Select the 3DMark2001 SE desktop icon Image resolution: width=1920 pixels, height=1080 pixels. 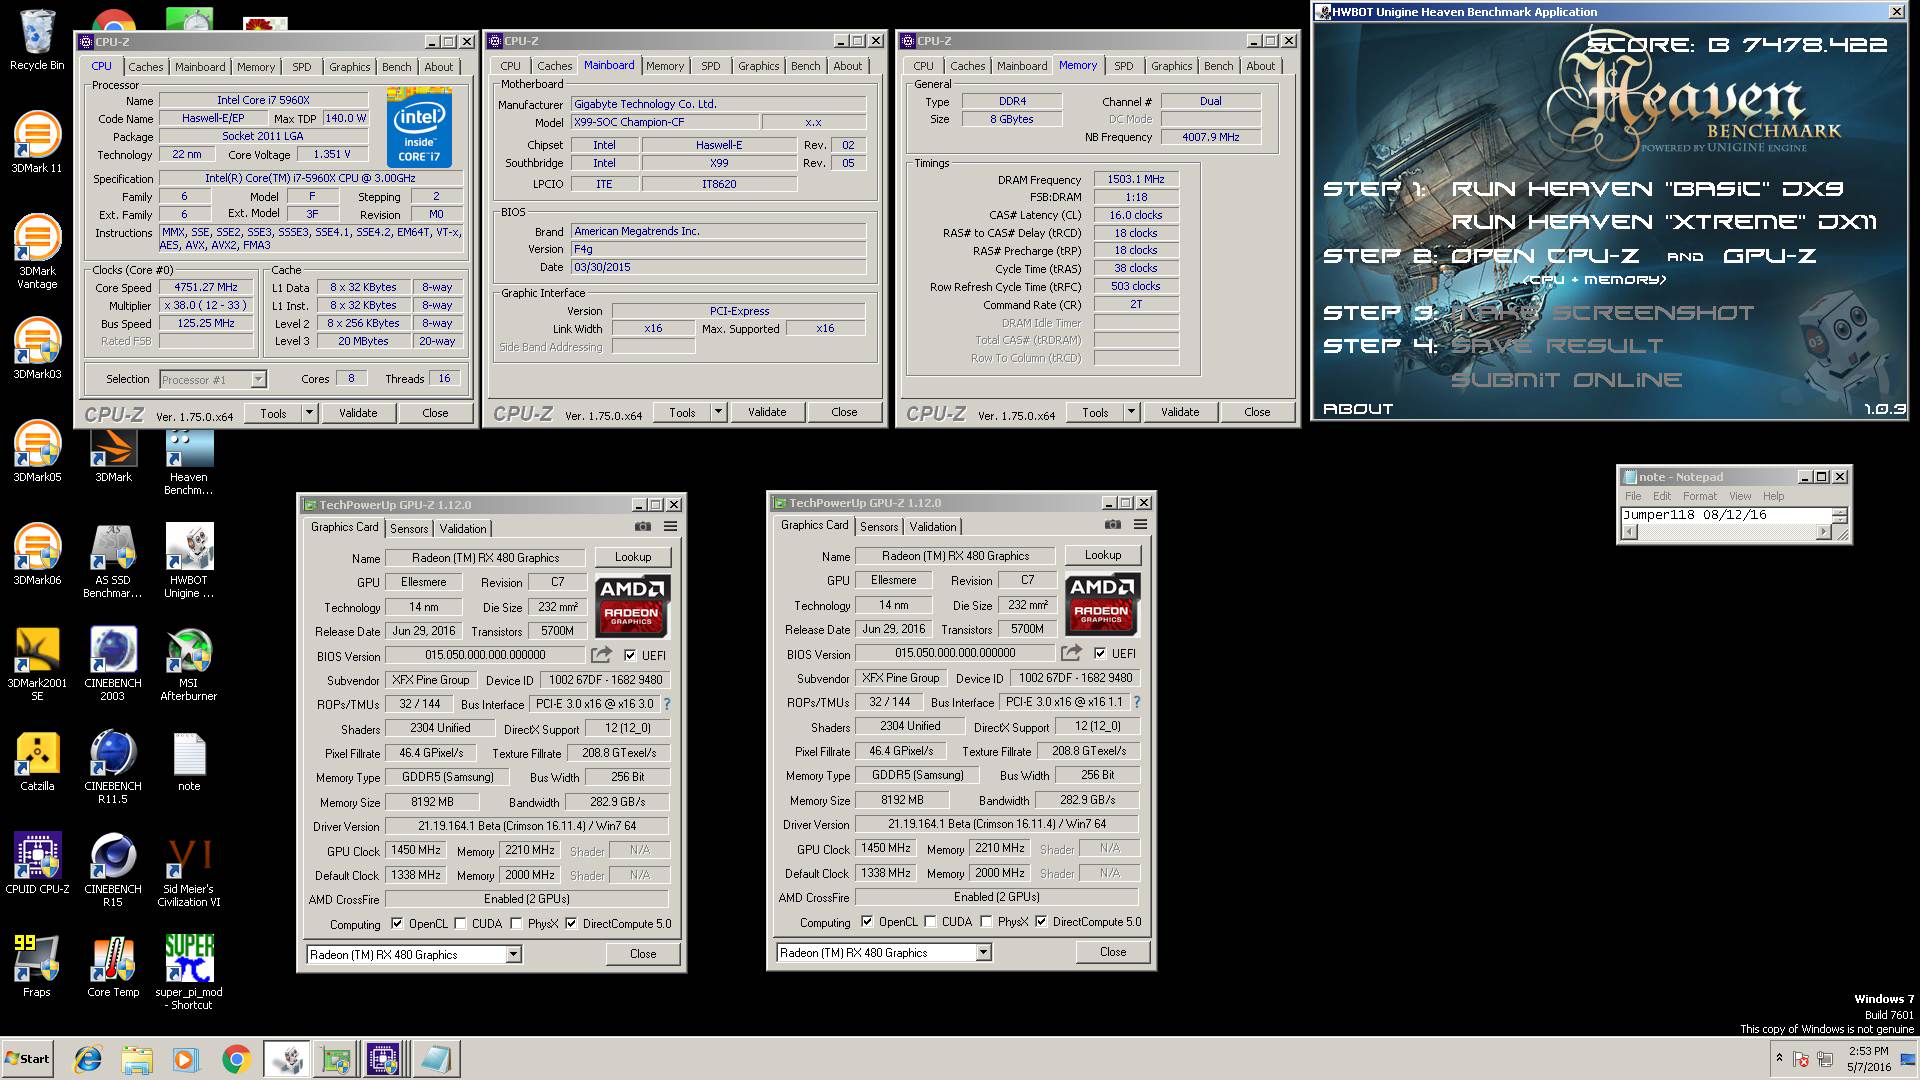[37, 663]
